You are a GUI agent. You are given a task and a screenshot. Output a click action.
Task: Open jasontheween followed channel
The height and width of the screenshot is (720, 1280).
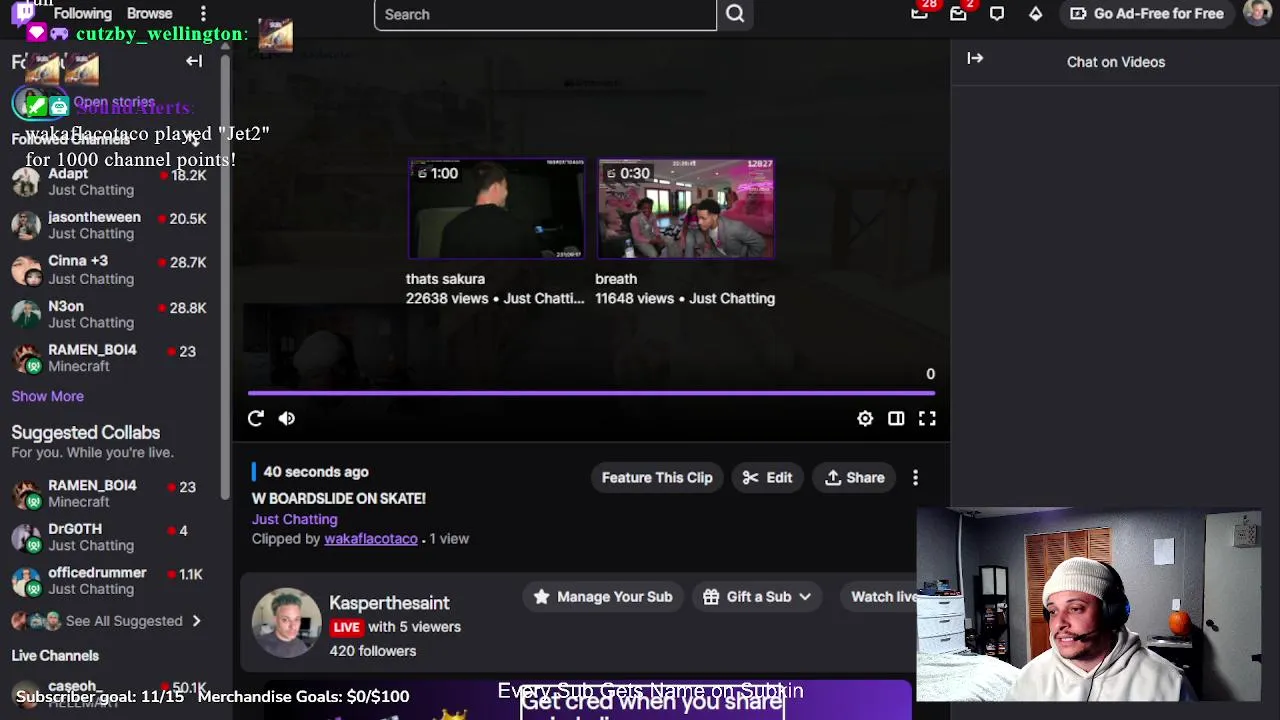click(x=110, y=225)
